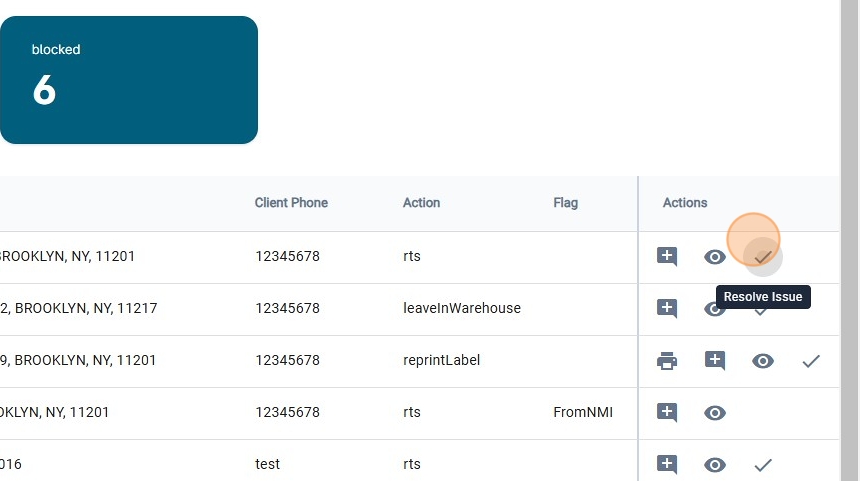Mark the reprintLabel row issue as resolved

click(811, 361)
